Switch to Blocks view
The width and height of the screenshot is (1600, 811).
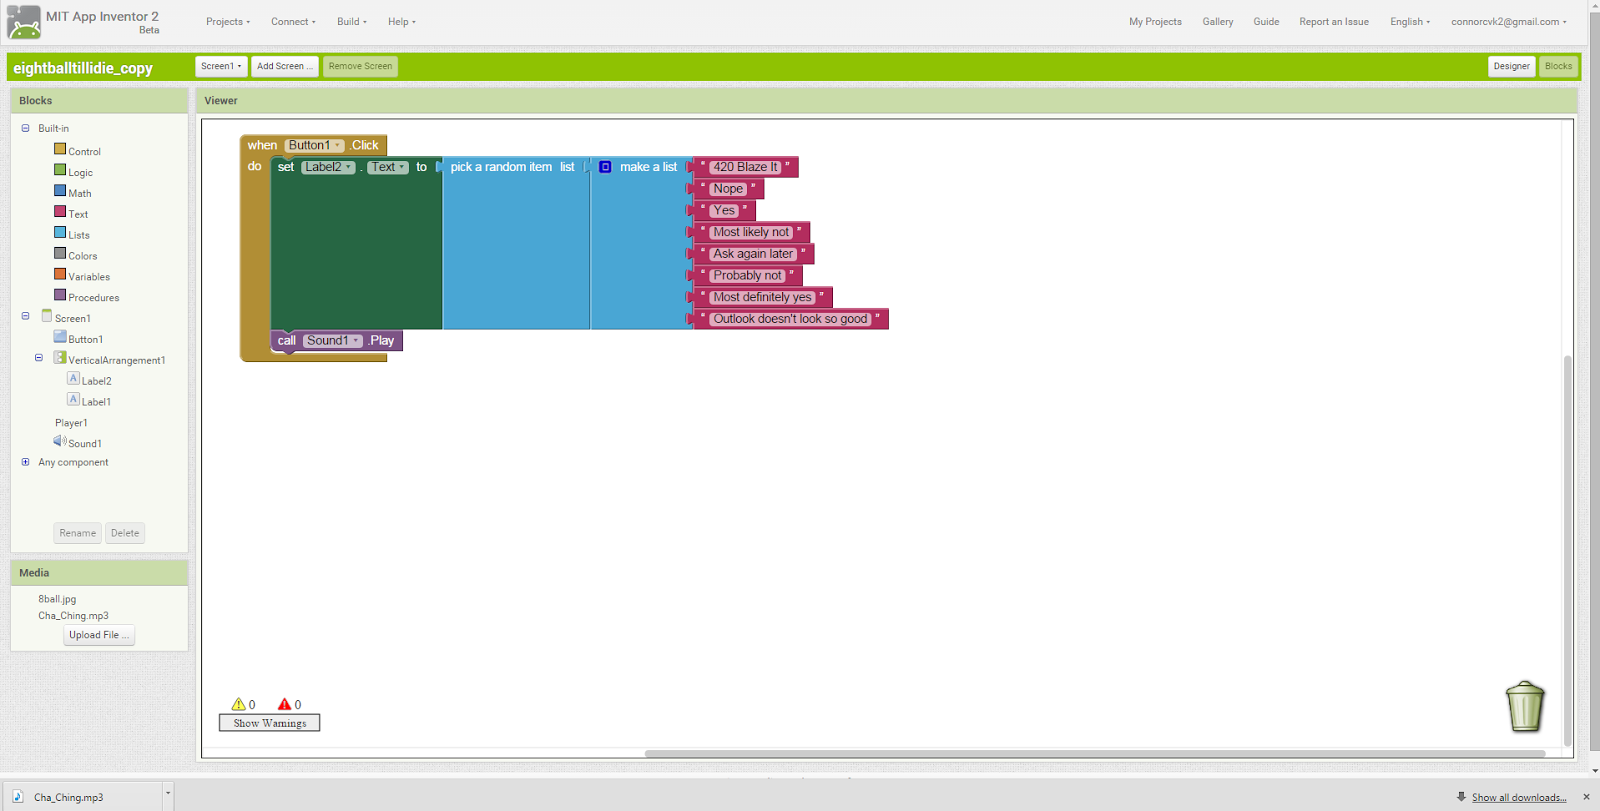[1558, 66]
